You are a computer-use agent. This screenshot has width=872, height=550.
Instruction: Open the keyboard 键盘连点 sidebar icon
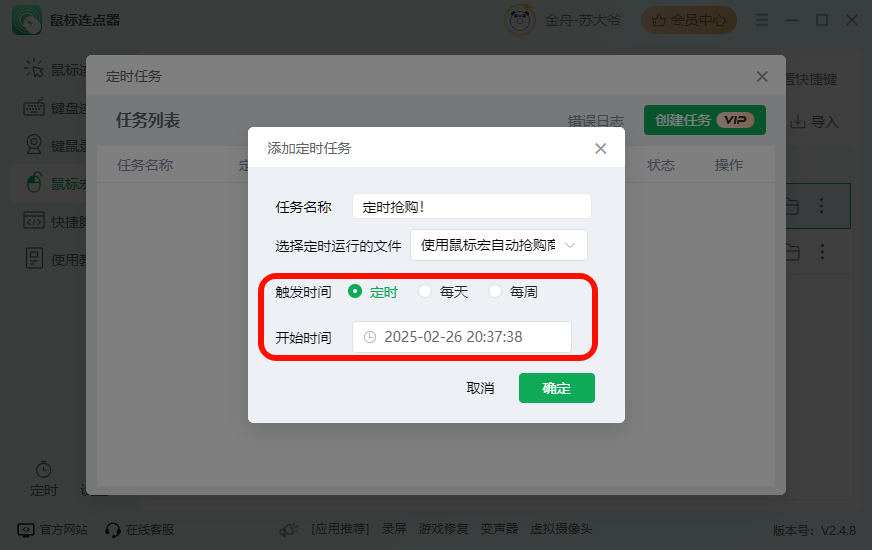(34, 107)
